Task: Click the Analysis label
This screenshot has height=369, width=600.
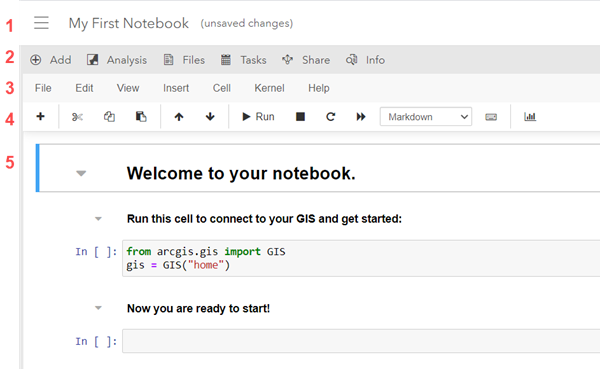Action: tap(127, 60)
